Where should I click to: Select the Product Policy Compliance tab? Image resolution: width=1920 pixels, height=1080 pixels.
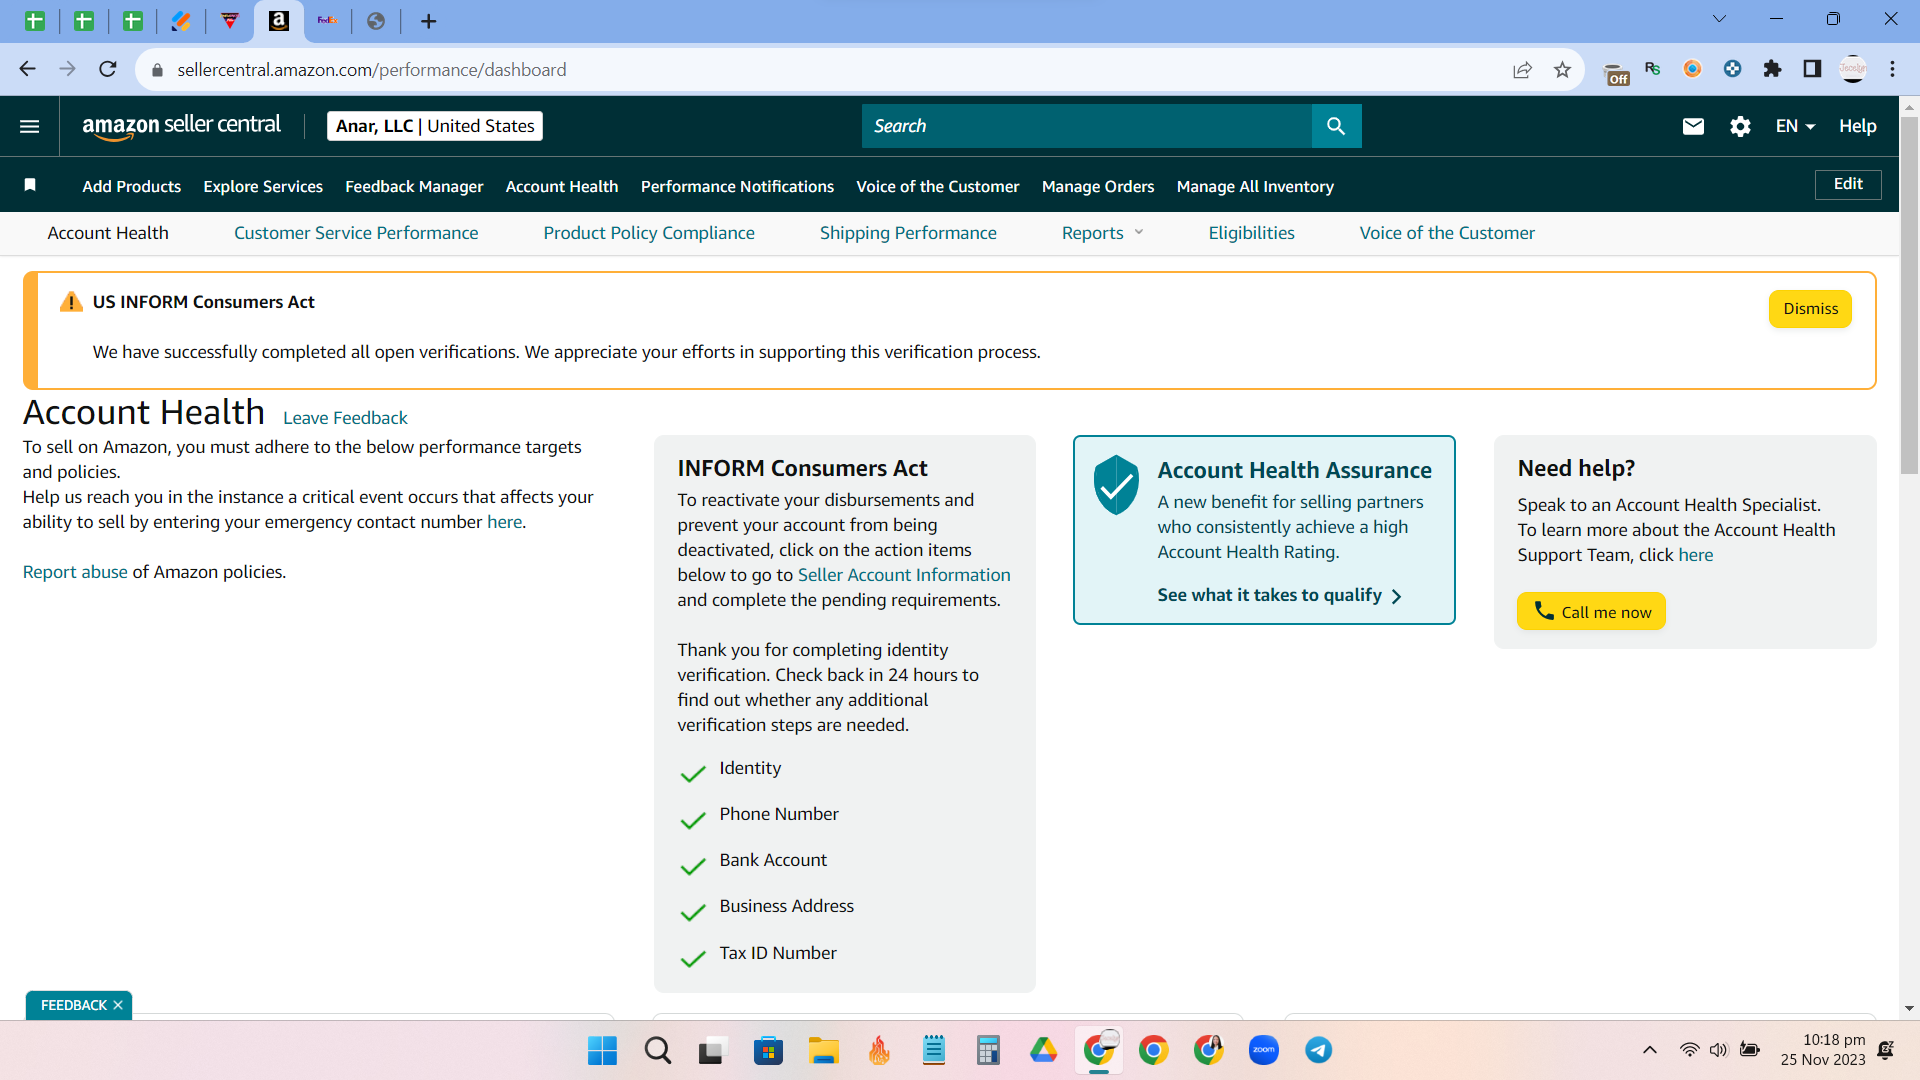tap(649, 233)
